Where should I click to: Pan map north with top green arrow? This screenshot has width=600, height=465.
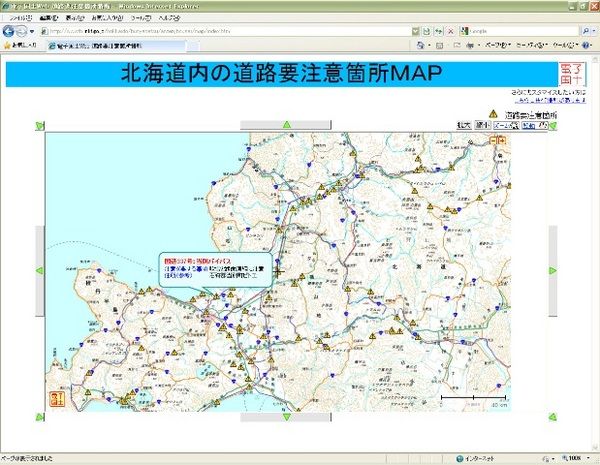[287, 125]
